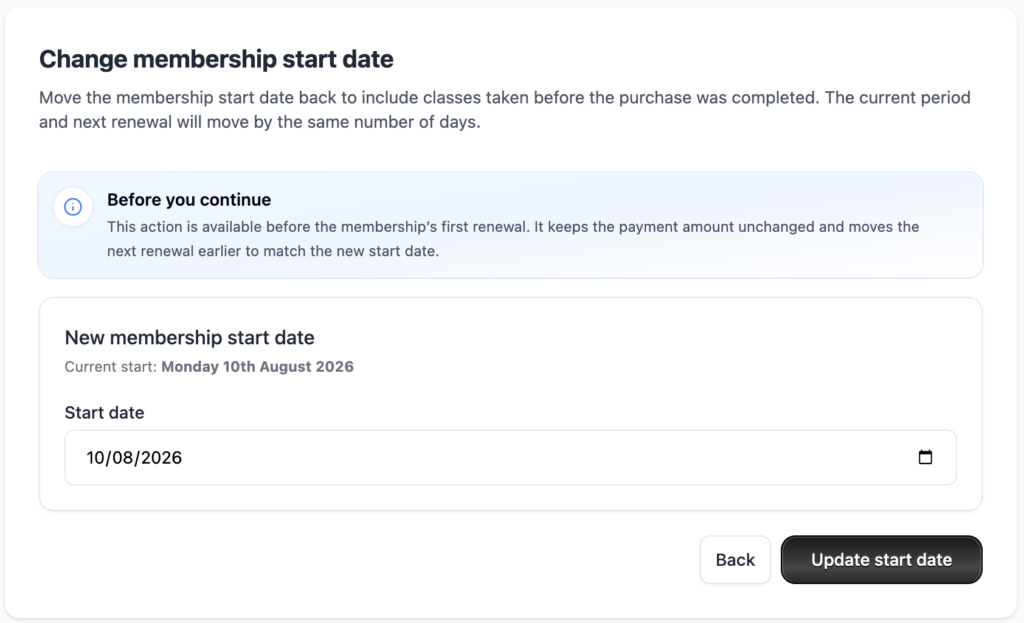The width and height of the screenshot is (1024, 623).
Task: Click the second line 'and next renewal will move'
Action: [x=260, y=122]
